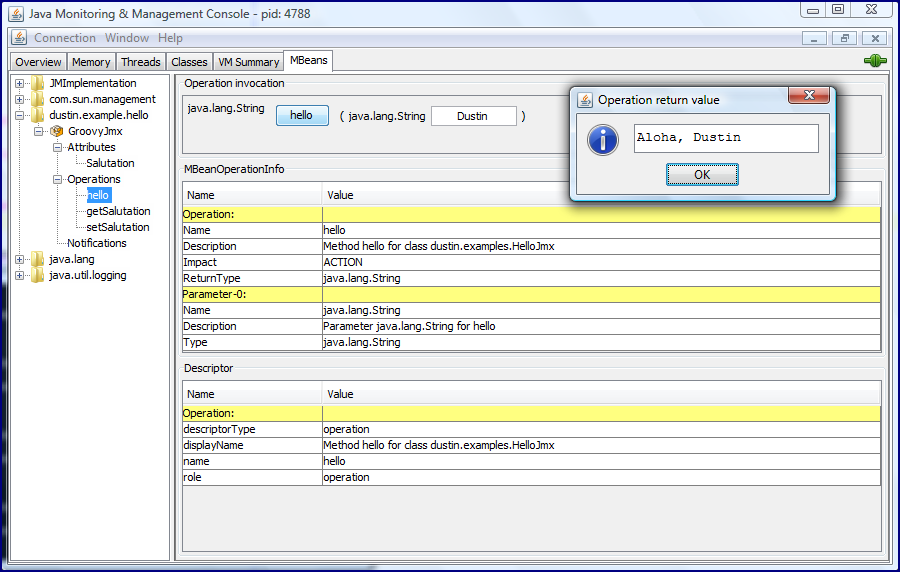The height and width of the screenshot is (572, 900).
Task: Open the Help menu
Action: [x=170, y=38]
